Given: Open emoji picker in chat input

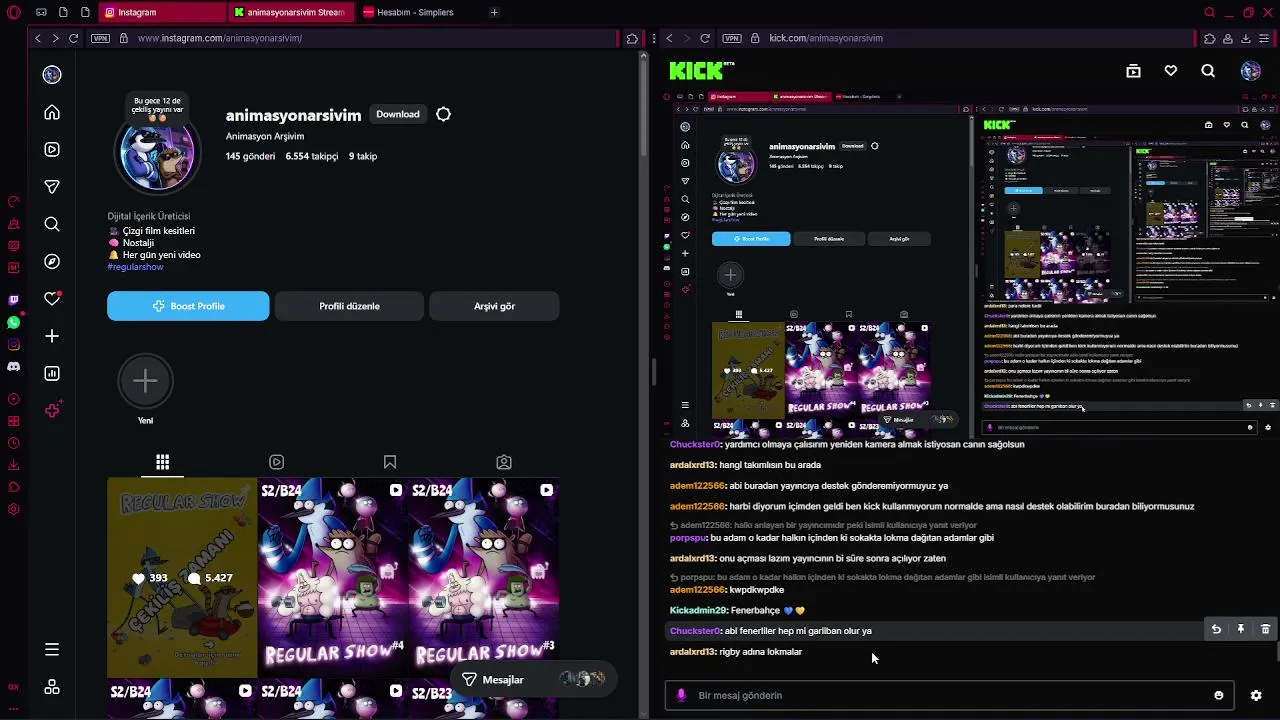Looking at the screenshot, I should click(1218, 696).
